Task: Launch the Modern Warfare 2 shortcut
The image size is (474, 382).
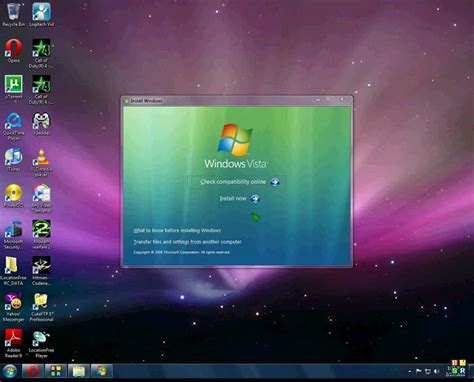Action: coord(41,235)
